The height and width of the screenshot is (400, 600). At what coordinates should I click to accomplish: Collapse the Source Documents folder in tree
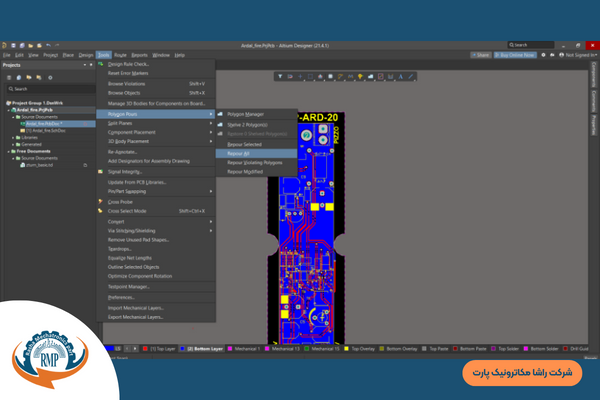pyautogui.click(x=14, y=117)
